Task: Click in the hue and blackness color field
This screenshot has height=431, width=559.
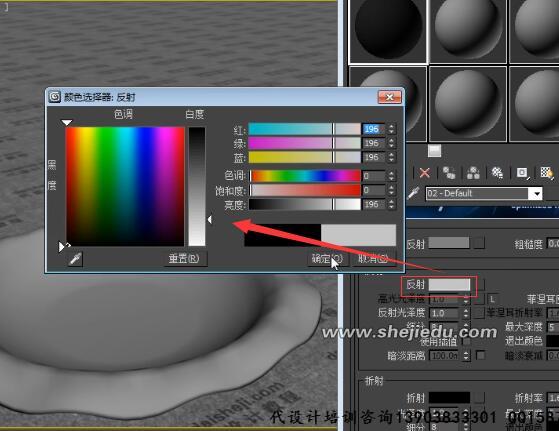Action: (x=125, y=186)
